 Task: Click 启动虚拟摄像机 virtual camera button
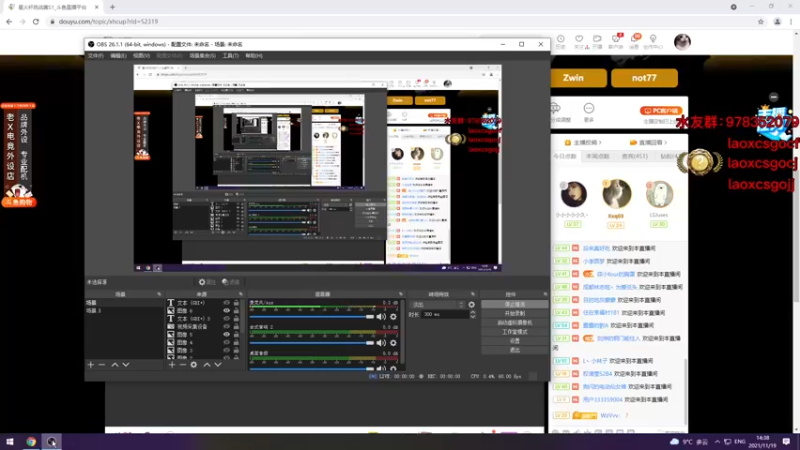(514, 322)
